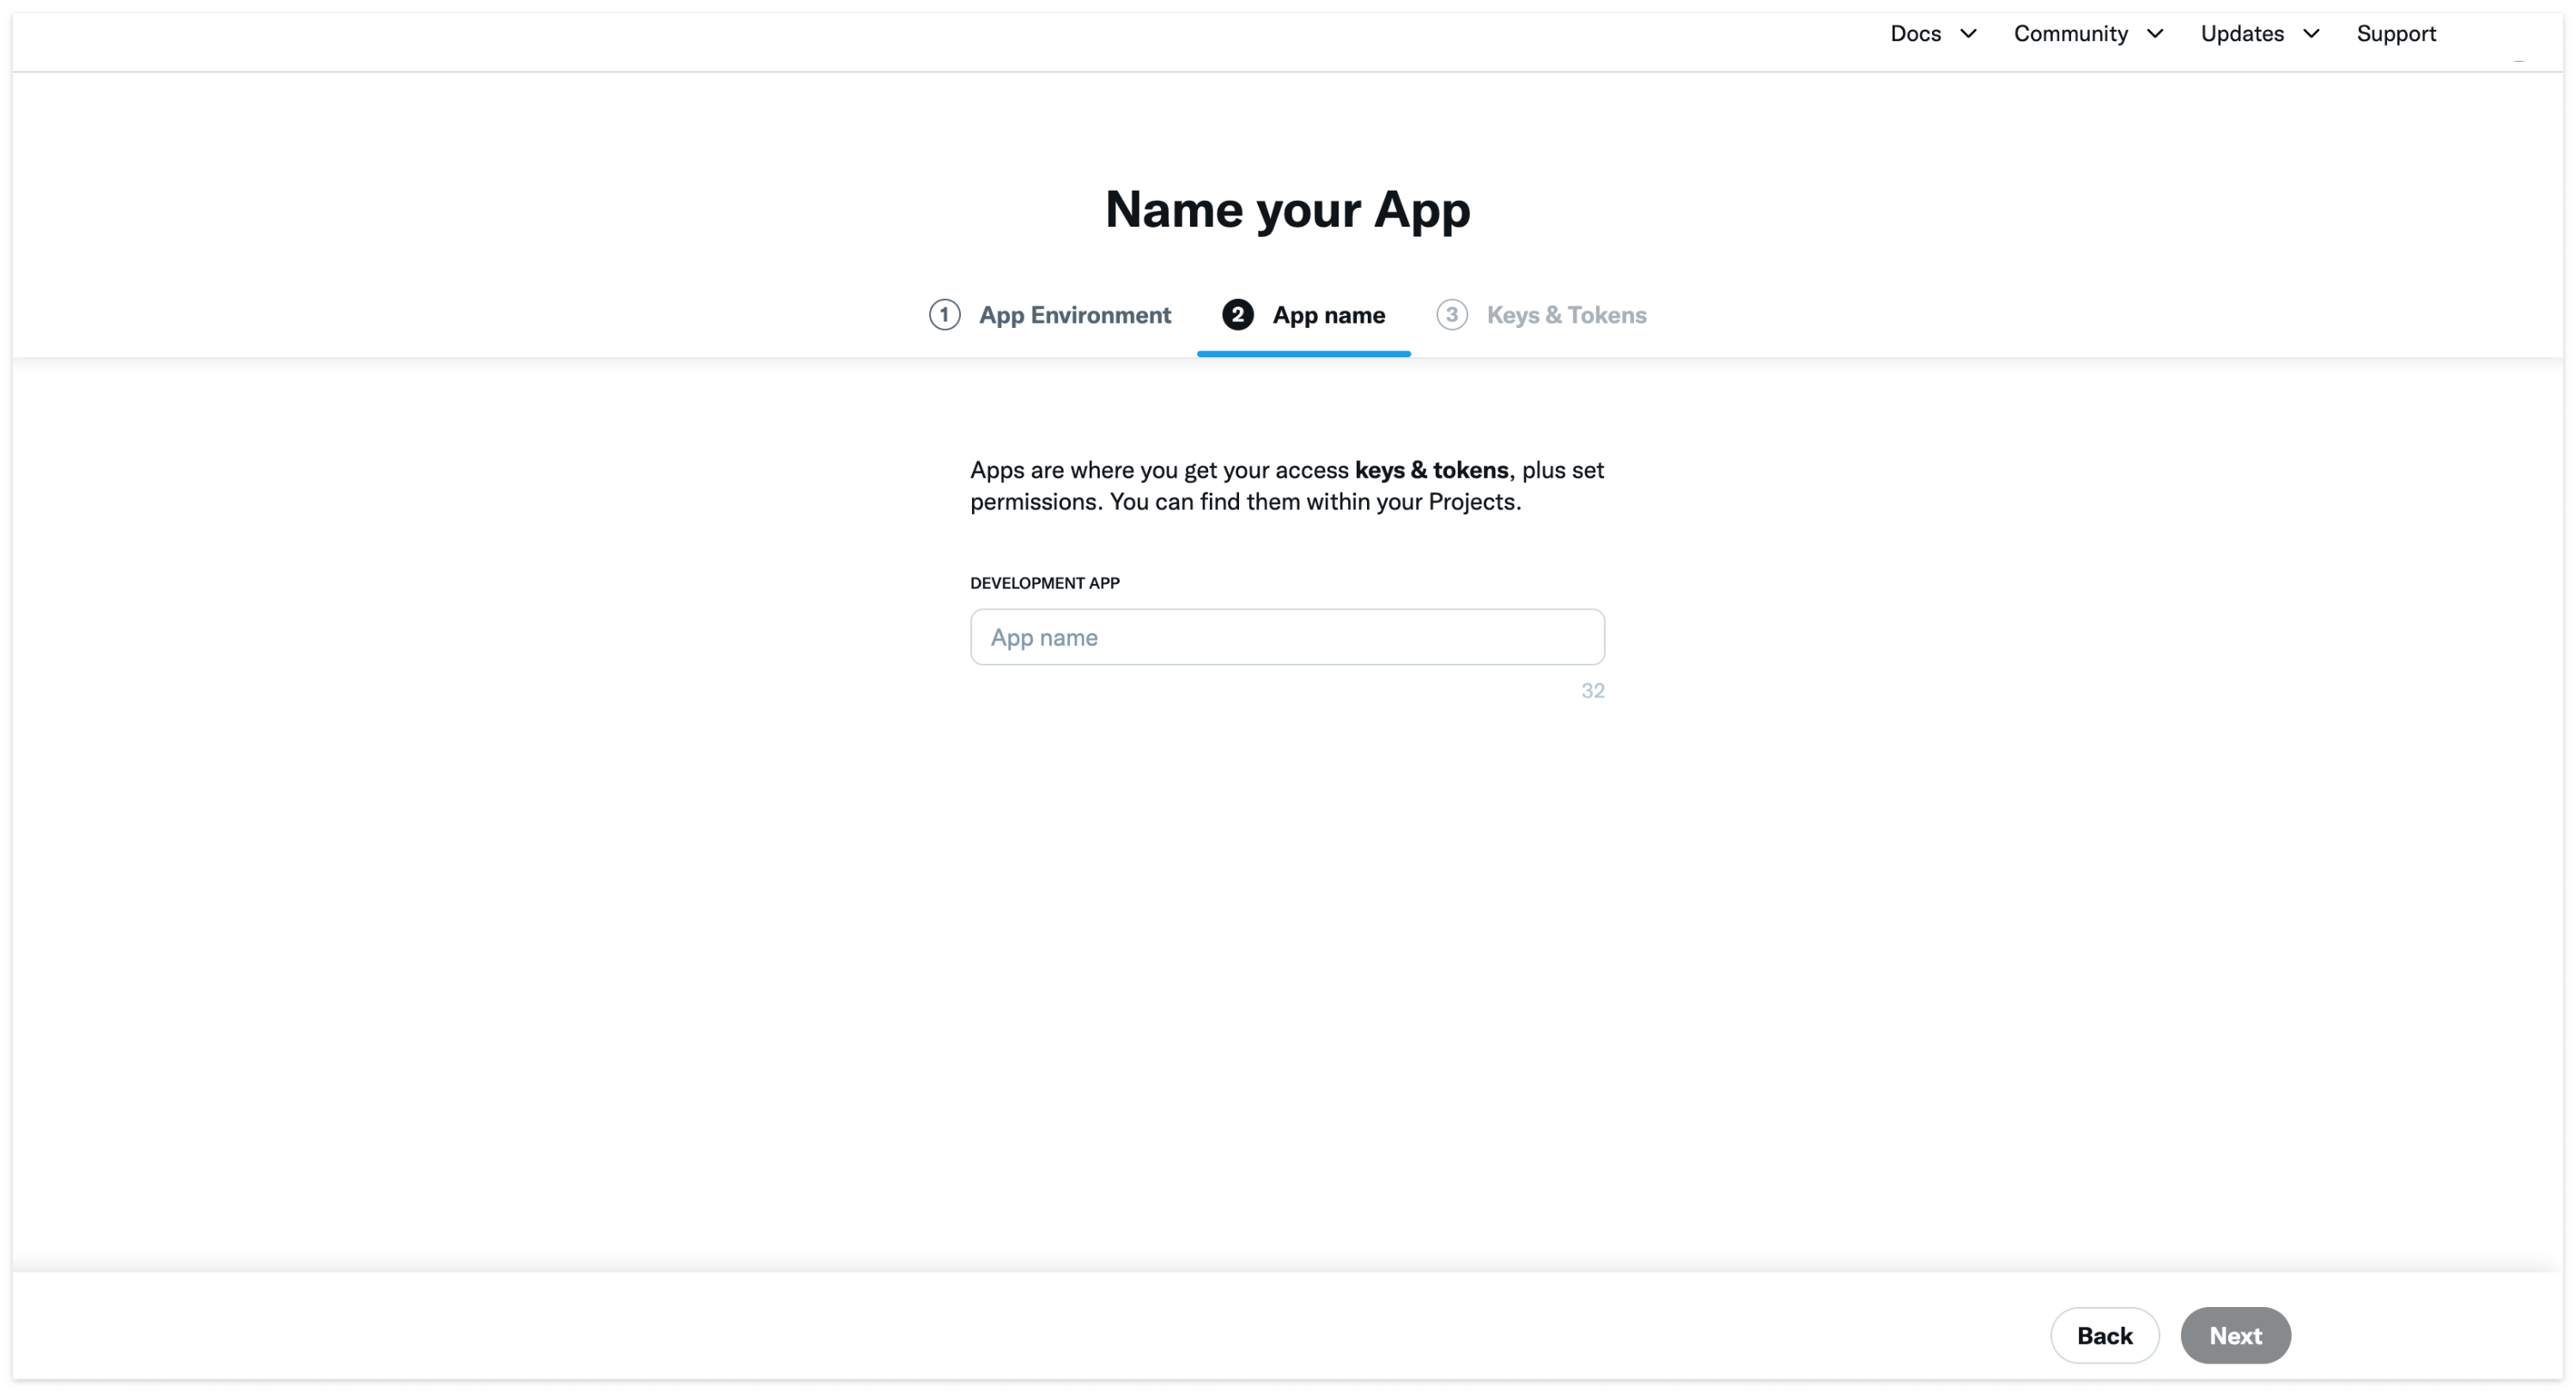Go to the Support link
Viewport: 2576px width, 1392px height.
click(2396, 34)
